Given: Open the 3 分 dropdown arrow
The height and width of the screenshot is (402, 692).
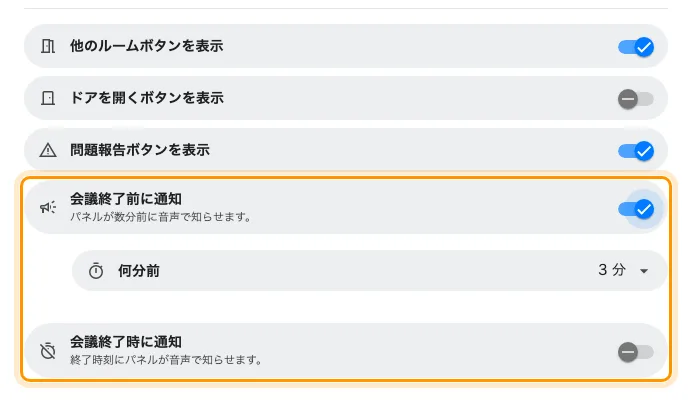Looking at the screenshot, I should (x=644, y=271).
